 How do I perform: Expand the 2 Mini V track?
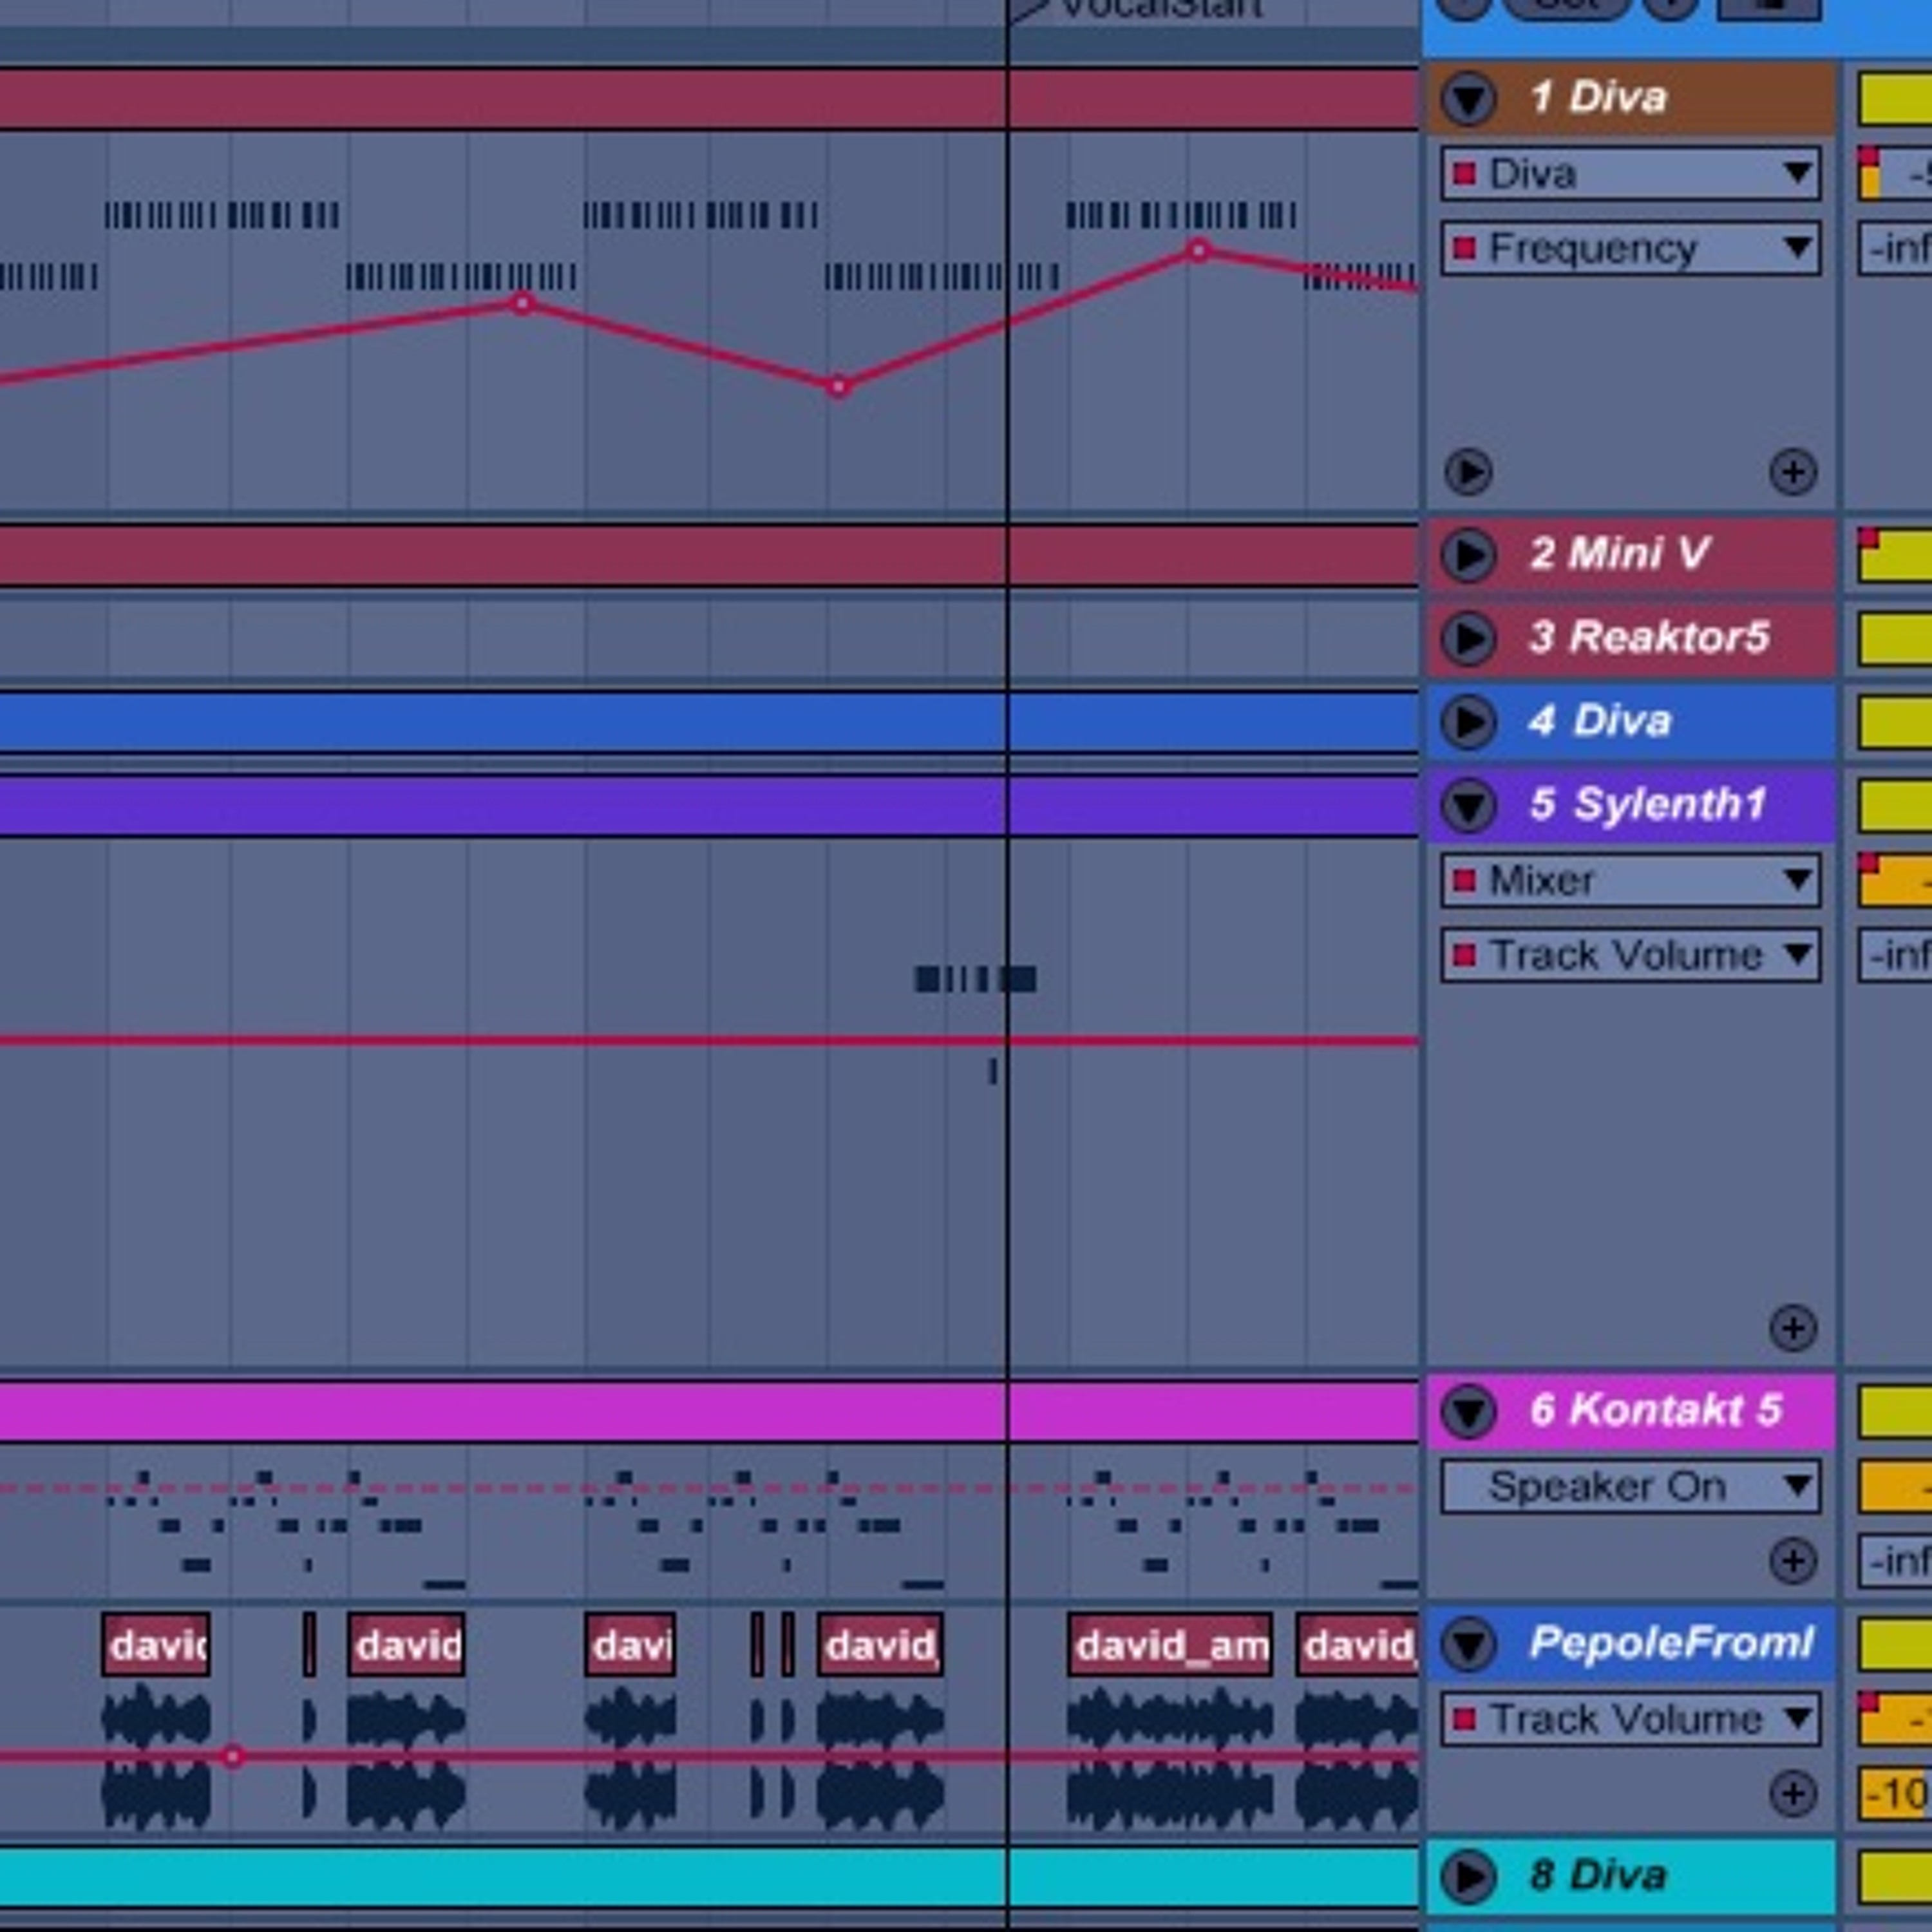coord(1468,554)
